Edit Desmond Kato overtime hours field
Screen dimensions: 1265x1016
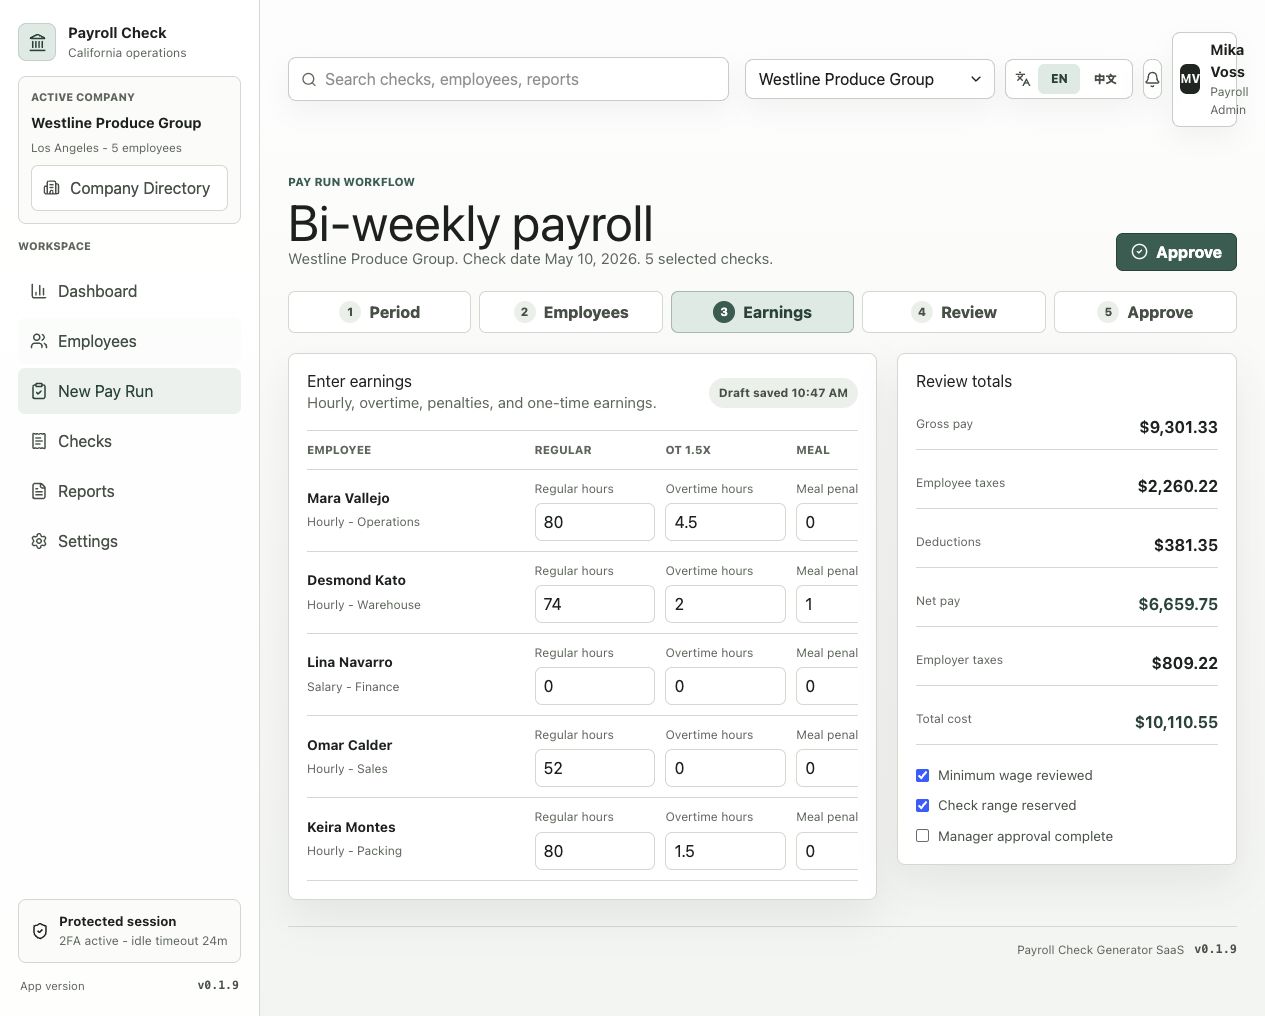[x=725, y=604]
